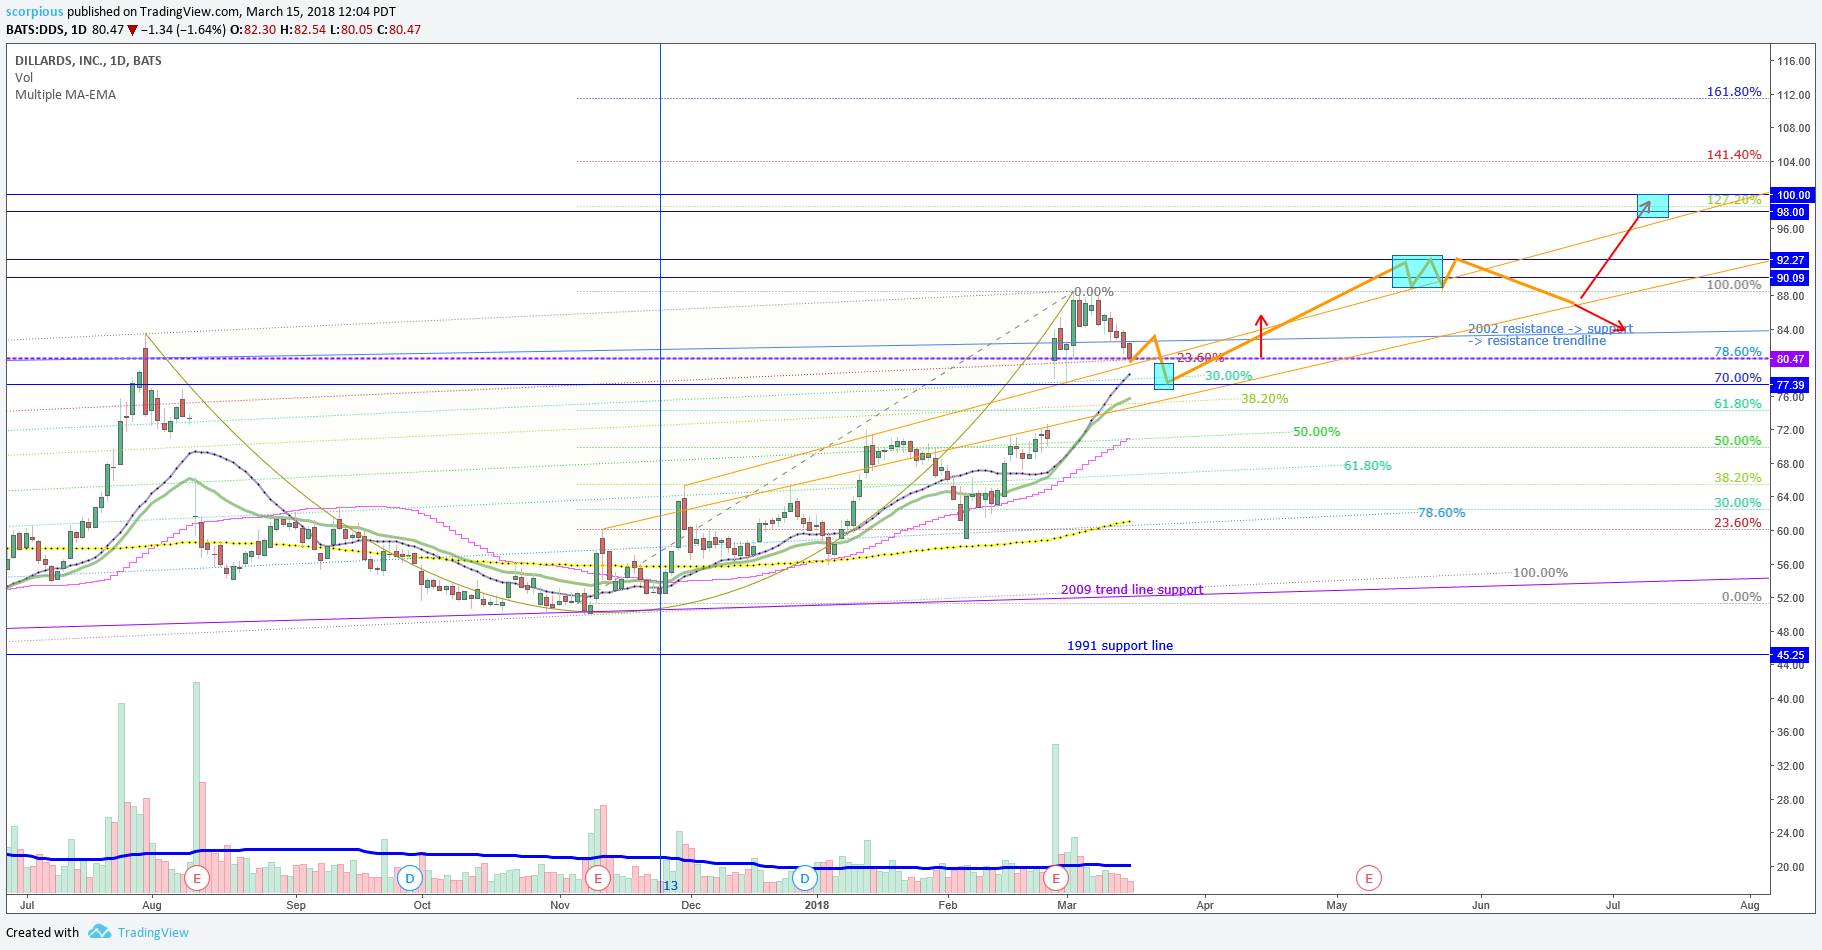Select the small cyan box near 77.39
The height and width of the screenshot is (950, 1822).
tap(1163, 376)
